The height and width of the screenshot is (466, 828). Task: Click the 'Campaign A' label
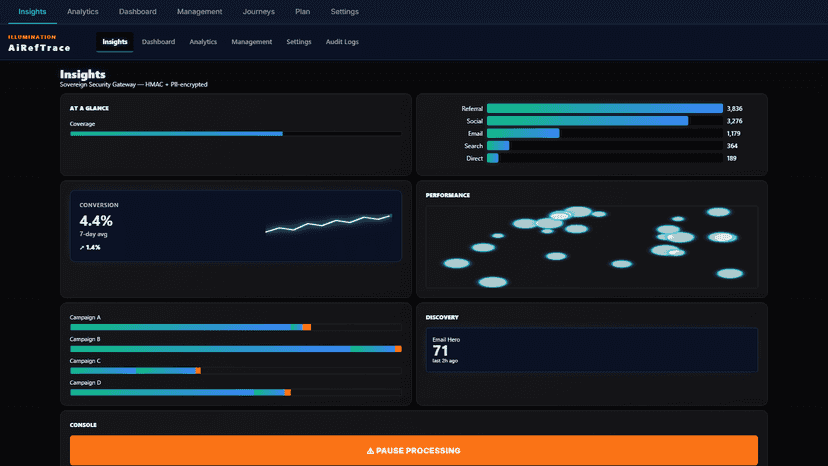pos(85,318)
